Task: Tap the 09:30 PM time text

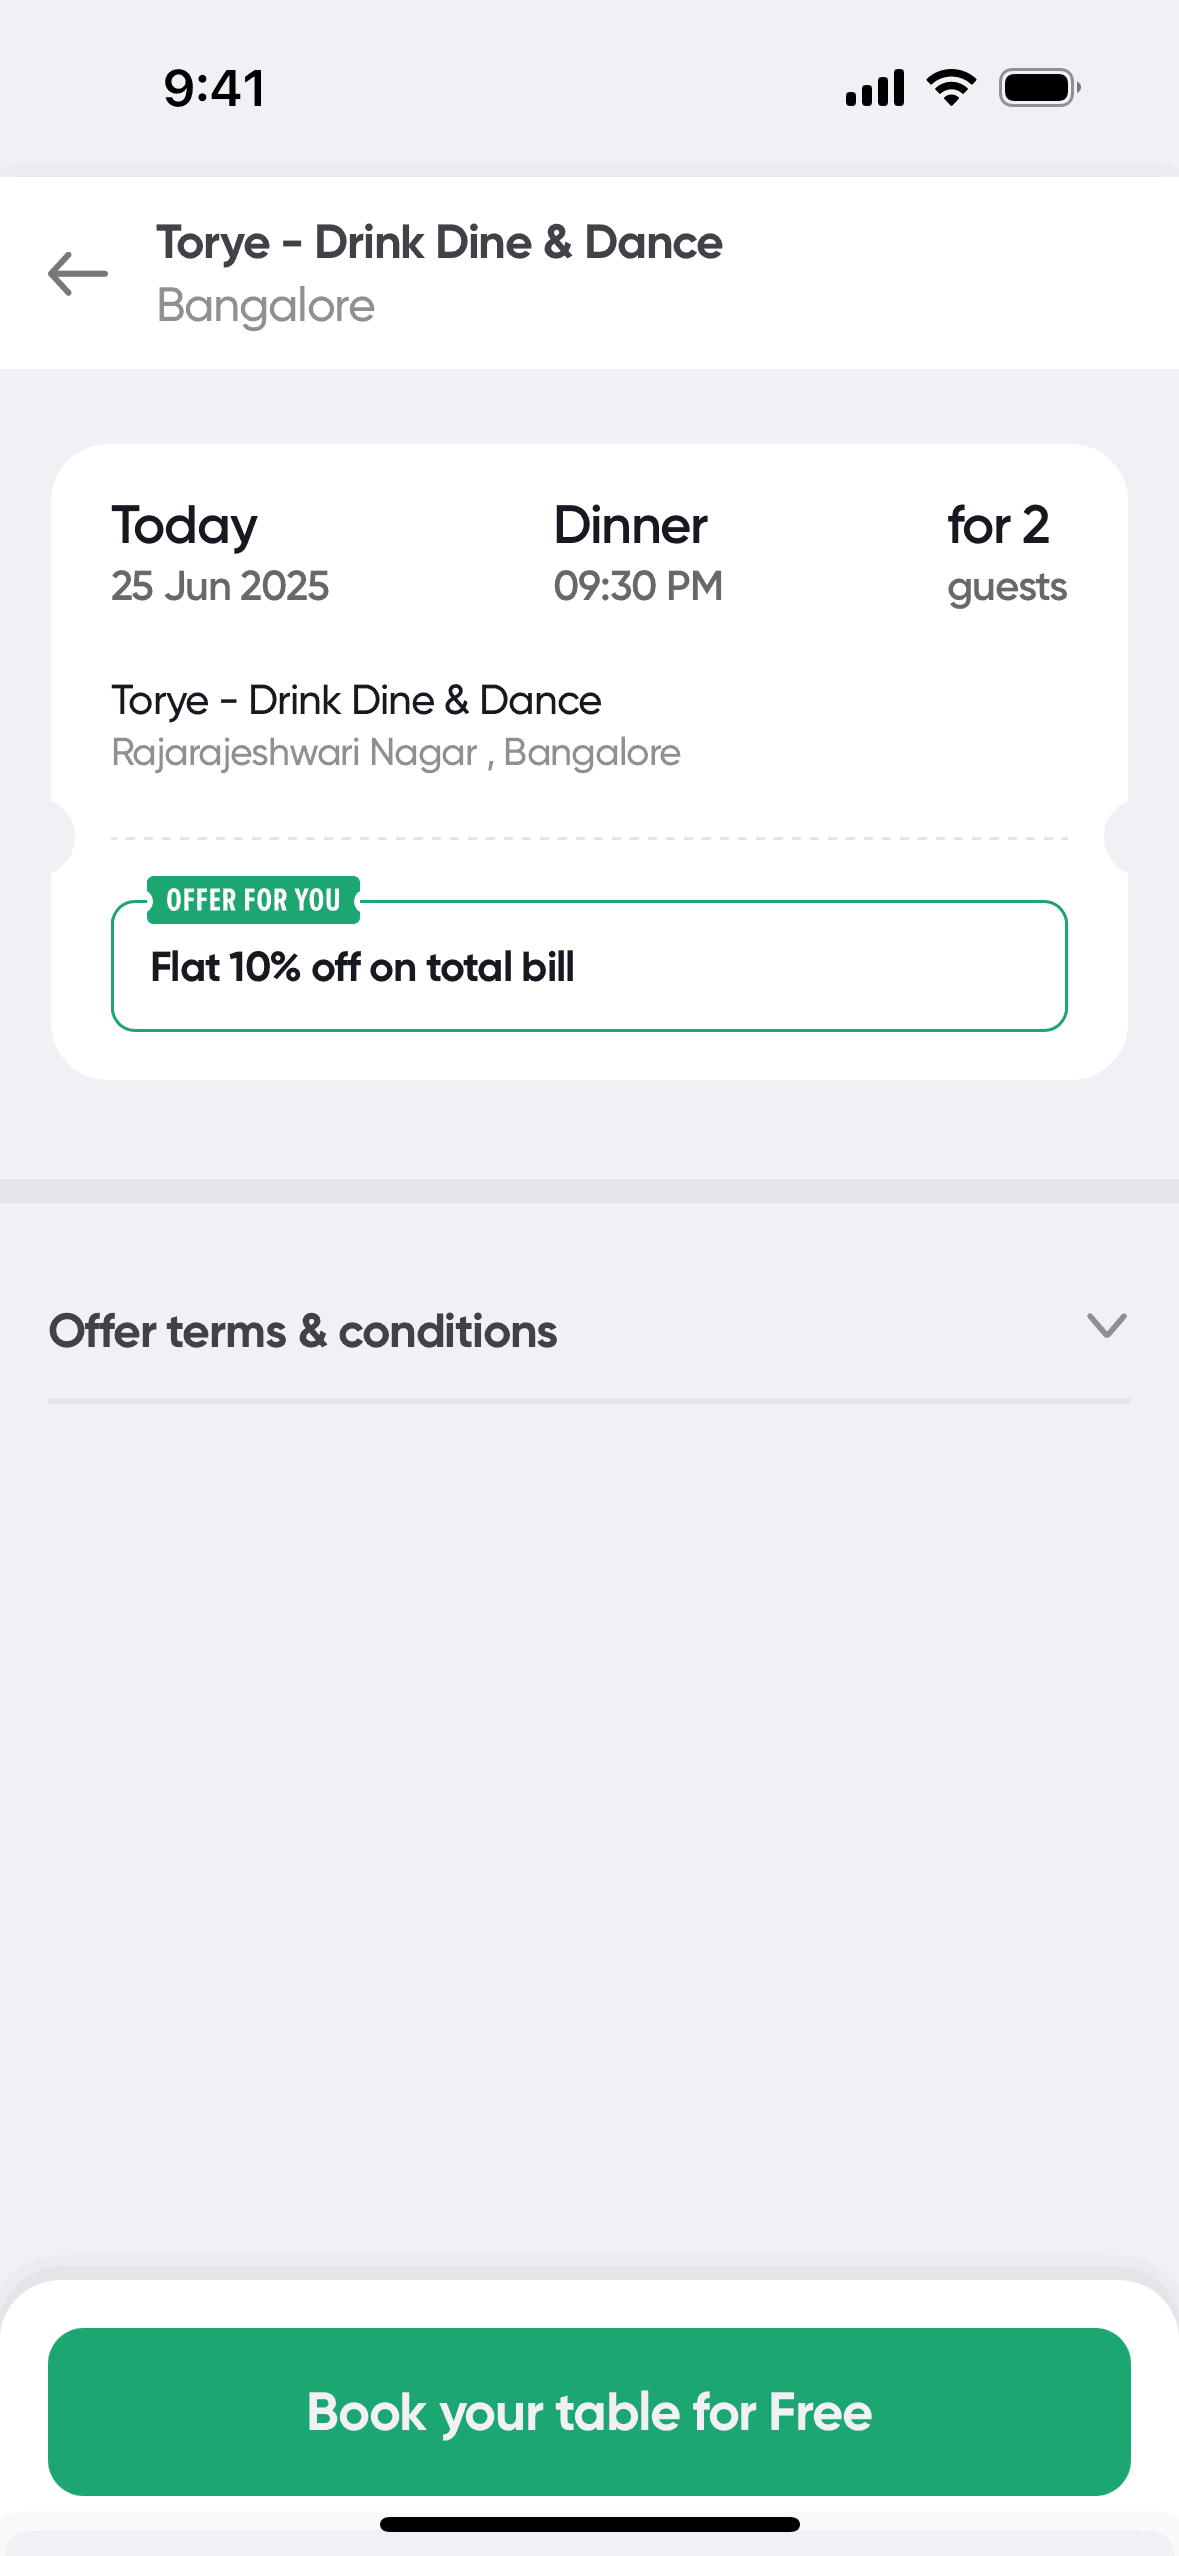Action: [x=638, y=586]
